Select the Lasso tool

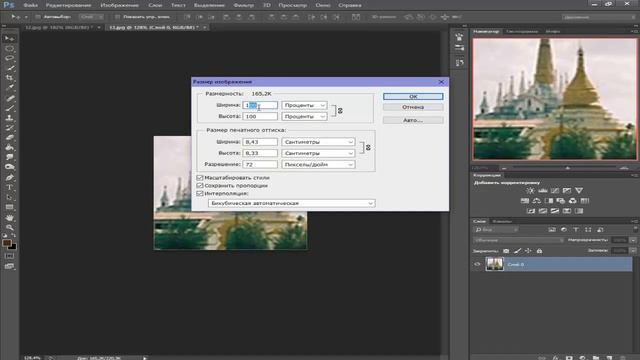click(9, 58)
